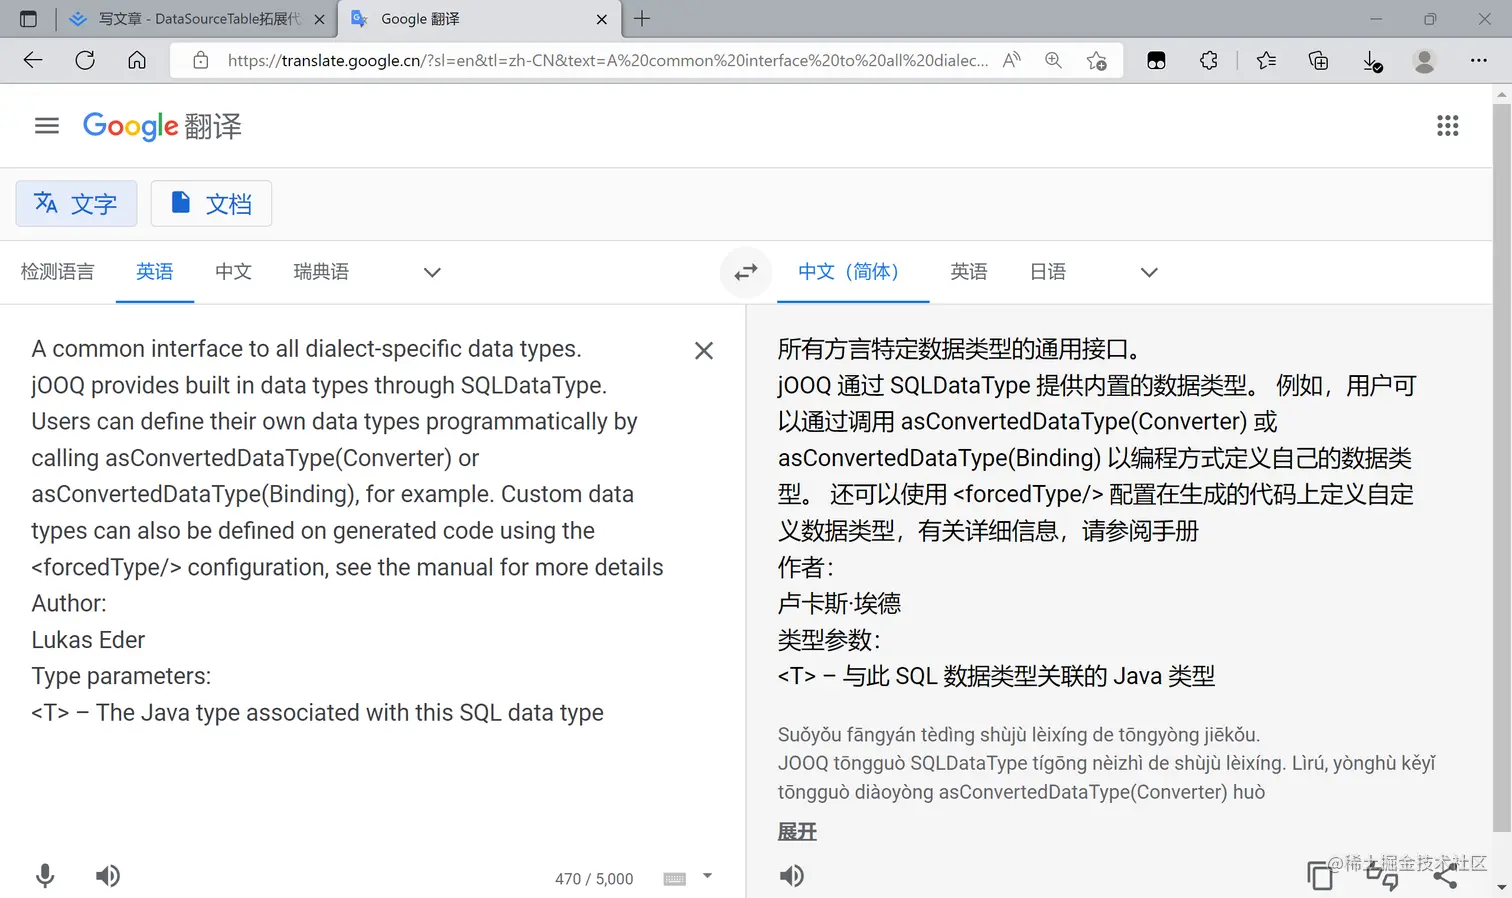The width and height of the screenshot is (1512, 898).
Task: Open the Google Translate main menu hamburger
Action: pyautogui.click(x=47, y=126)
